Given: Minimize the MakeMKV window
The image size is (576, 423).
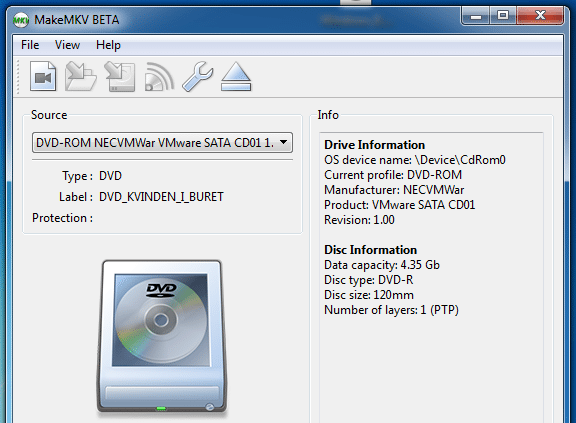Looking at the screenshot, I should pyautogui.click(x=476, y=15).
